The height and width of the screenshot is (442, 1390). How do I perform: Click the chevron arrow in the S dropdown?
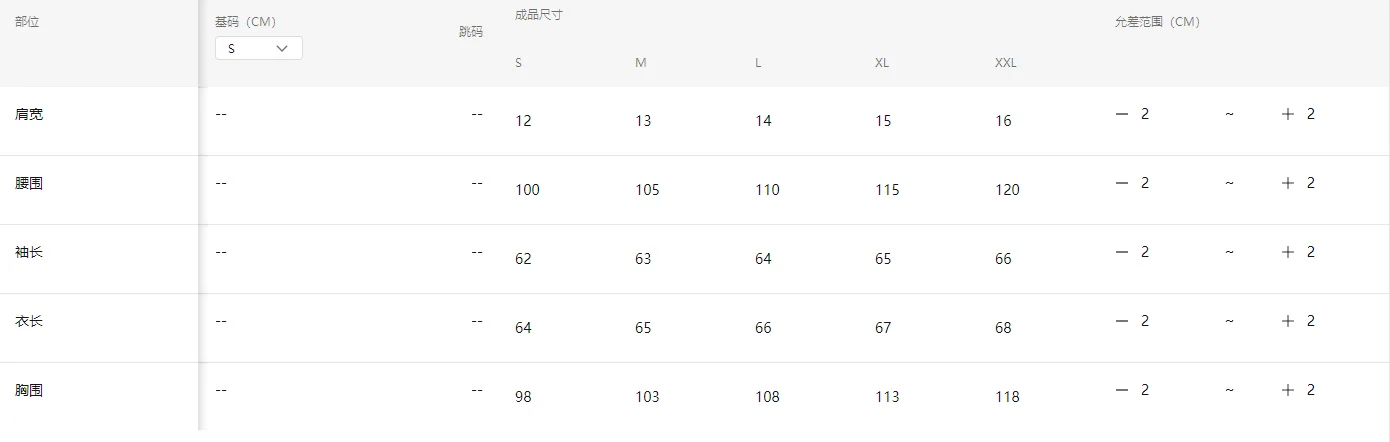(x=282, y=48)
